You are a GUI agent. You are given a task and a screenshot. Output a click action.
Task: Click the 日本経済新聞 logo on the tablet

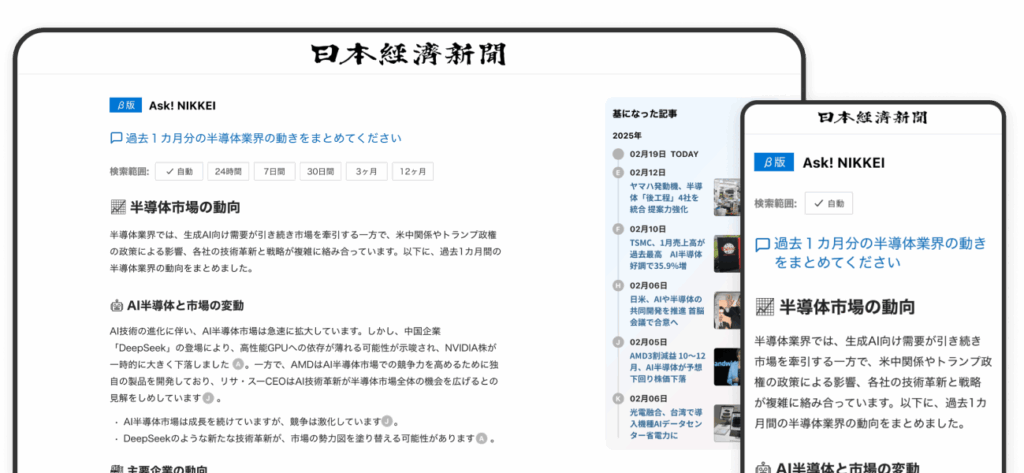(408, 55)
